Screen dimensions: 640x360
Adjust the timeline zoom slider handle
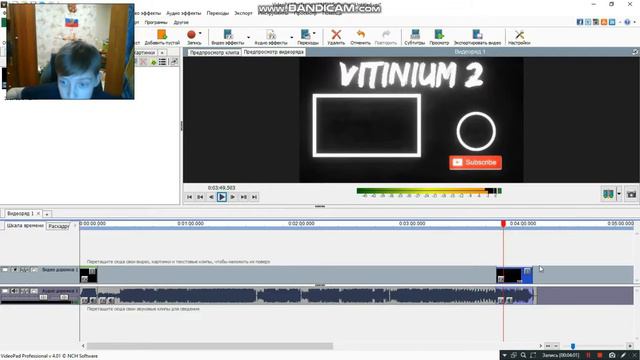(x=573, y=346)
